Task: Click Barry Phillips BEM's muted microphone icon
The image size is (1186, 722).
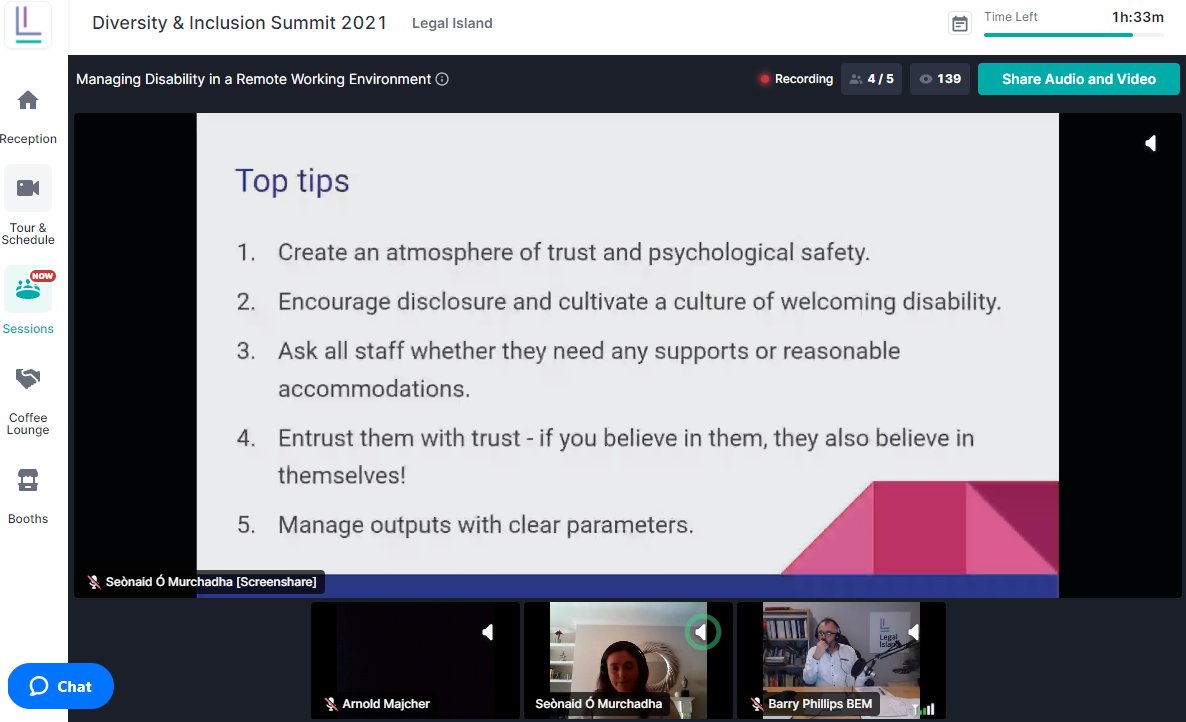Action: click(x=756, y=704)
